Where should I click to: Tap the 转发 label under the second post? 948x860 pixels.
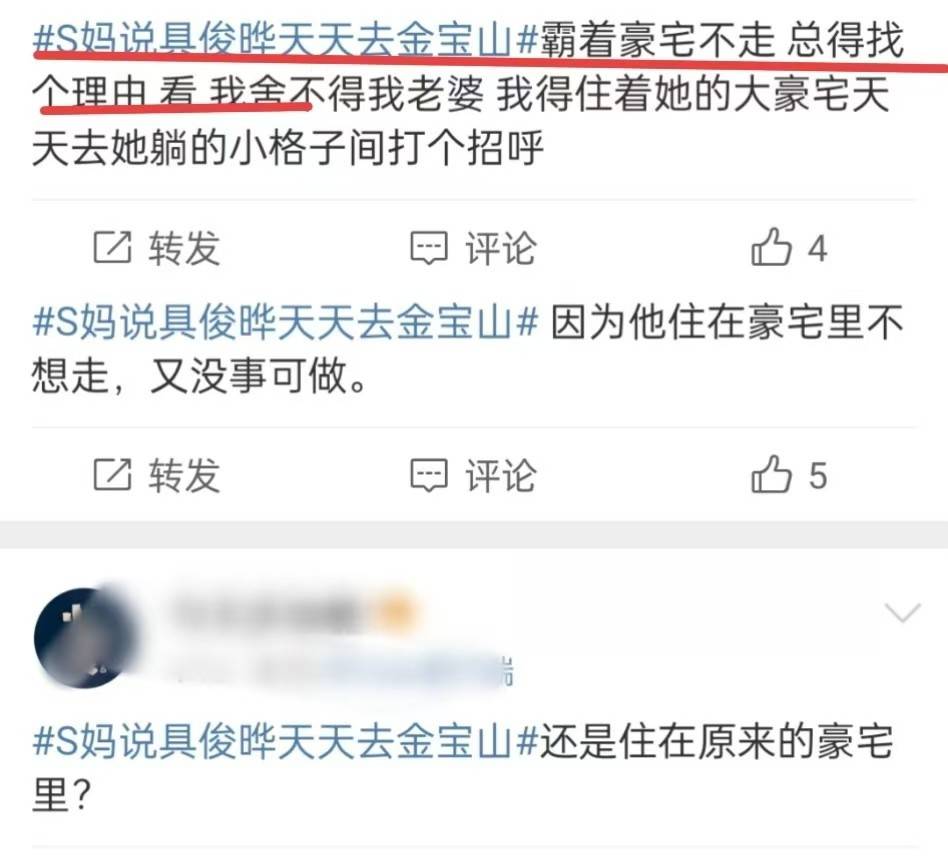(184, 475)
